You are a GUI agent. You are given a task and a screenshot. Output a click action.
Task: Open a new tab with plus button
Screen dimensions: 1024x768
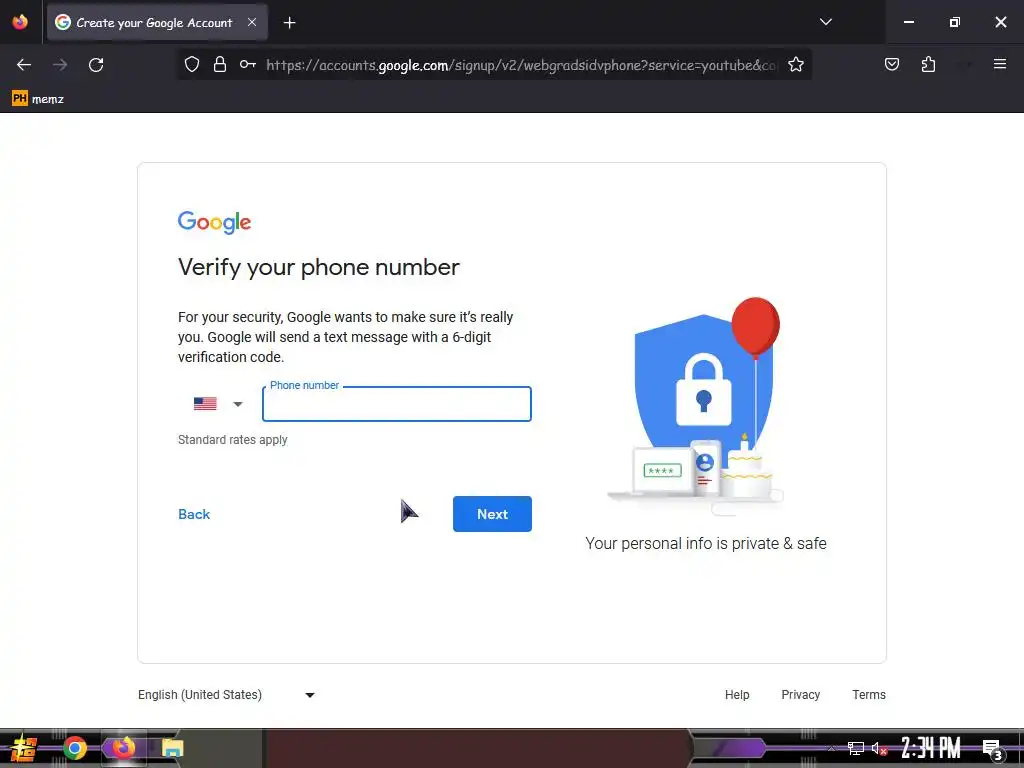(x=289, y=23)
